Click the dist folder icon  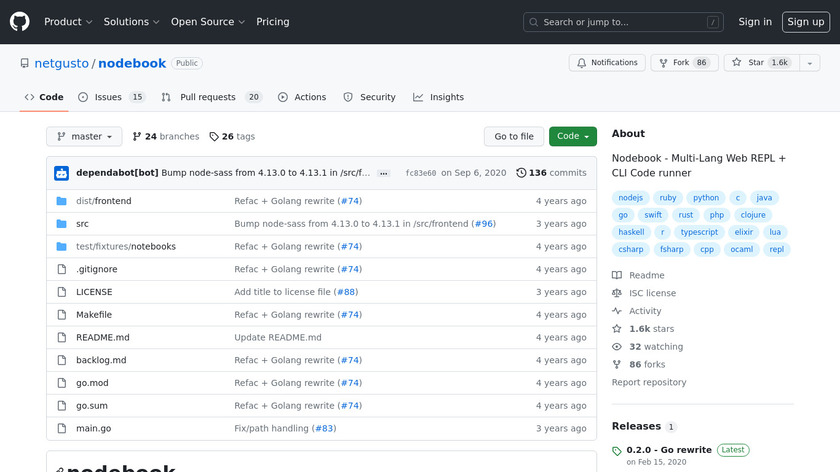(x=61, y=201)
